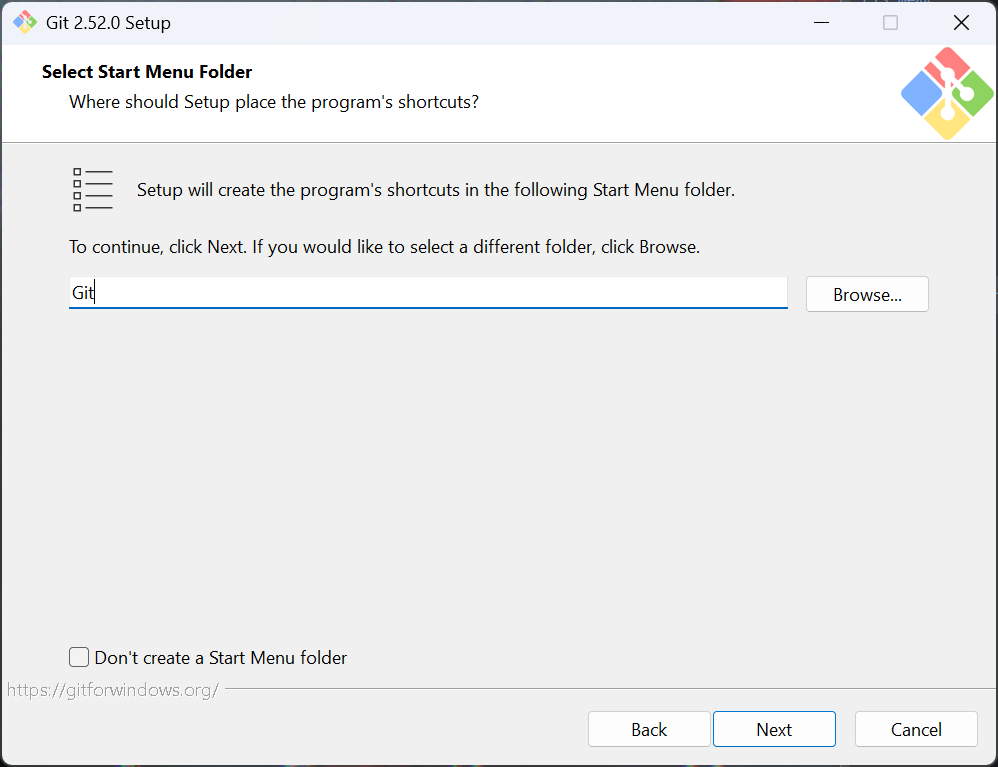Click the "To continue, click Next" instruction line
Image resolution: width=998 pixels, height=767 pixels.
pyautogui.click(x=384, y=247)
